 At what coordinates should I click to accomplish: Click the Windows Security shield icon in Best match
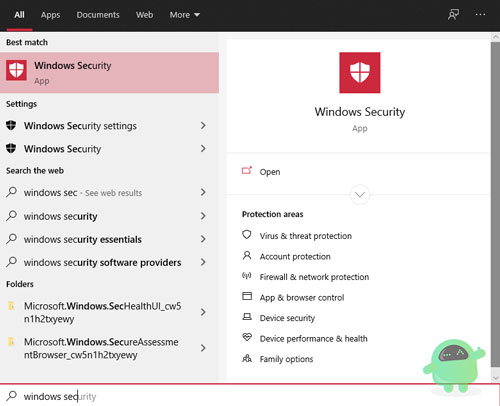coord(16,70)
